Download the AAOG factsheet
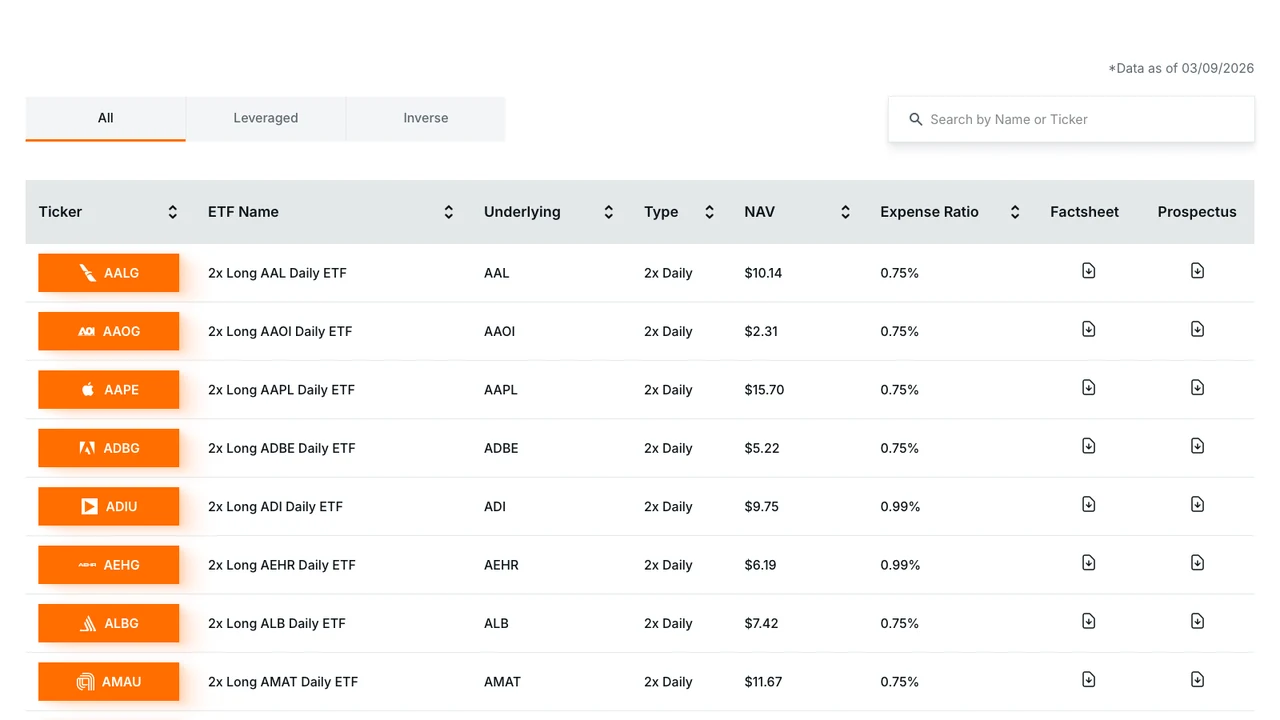The width and height of the screenshot is (1280, 720). click(1088, 329)
